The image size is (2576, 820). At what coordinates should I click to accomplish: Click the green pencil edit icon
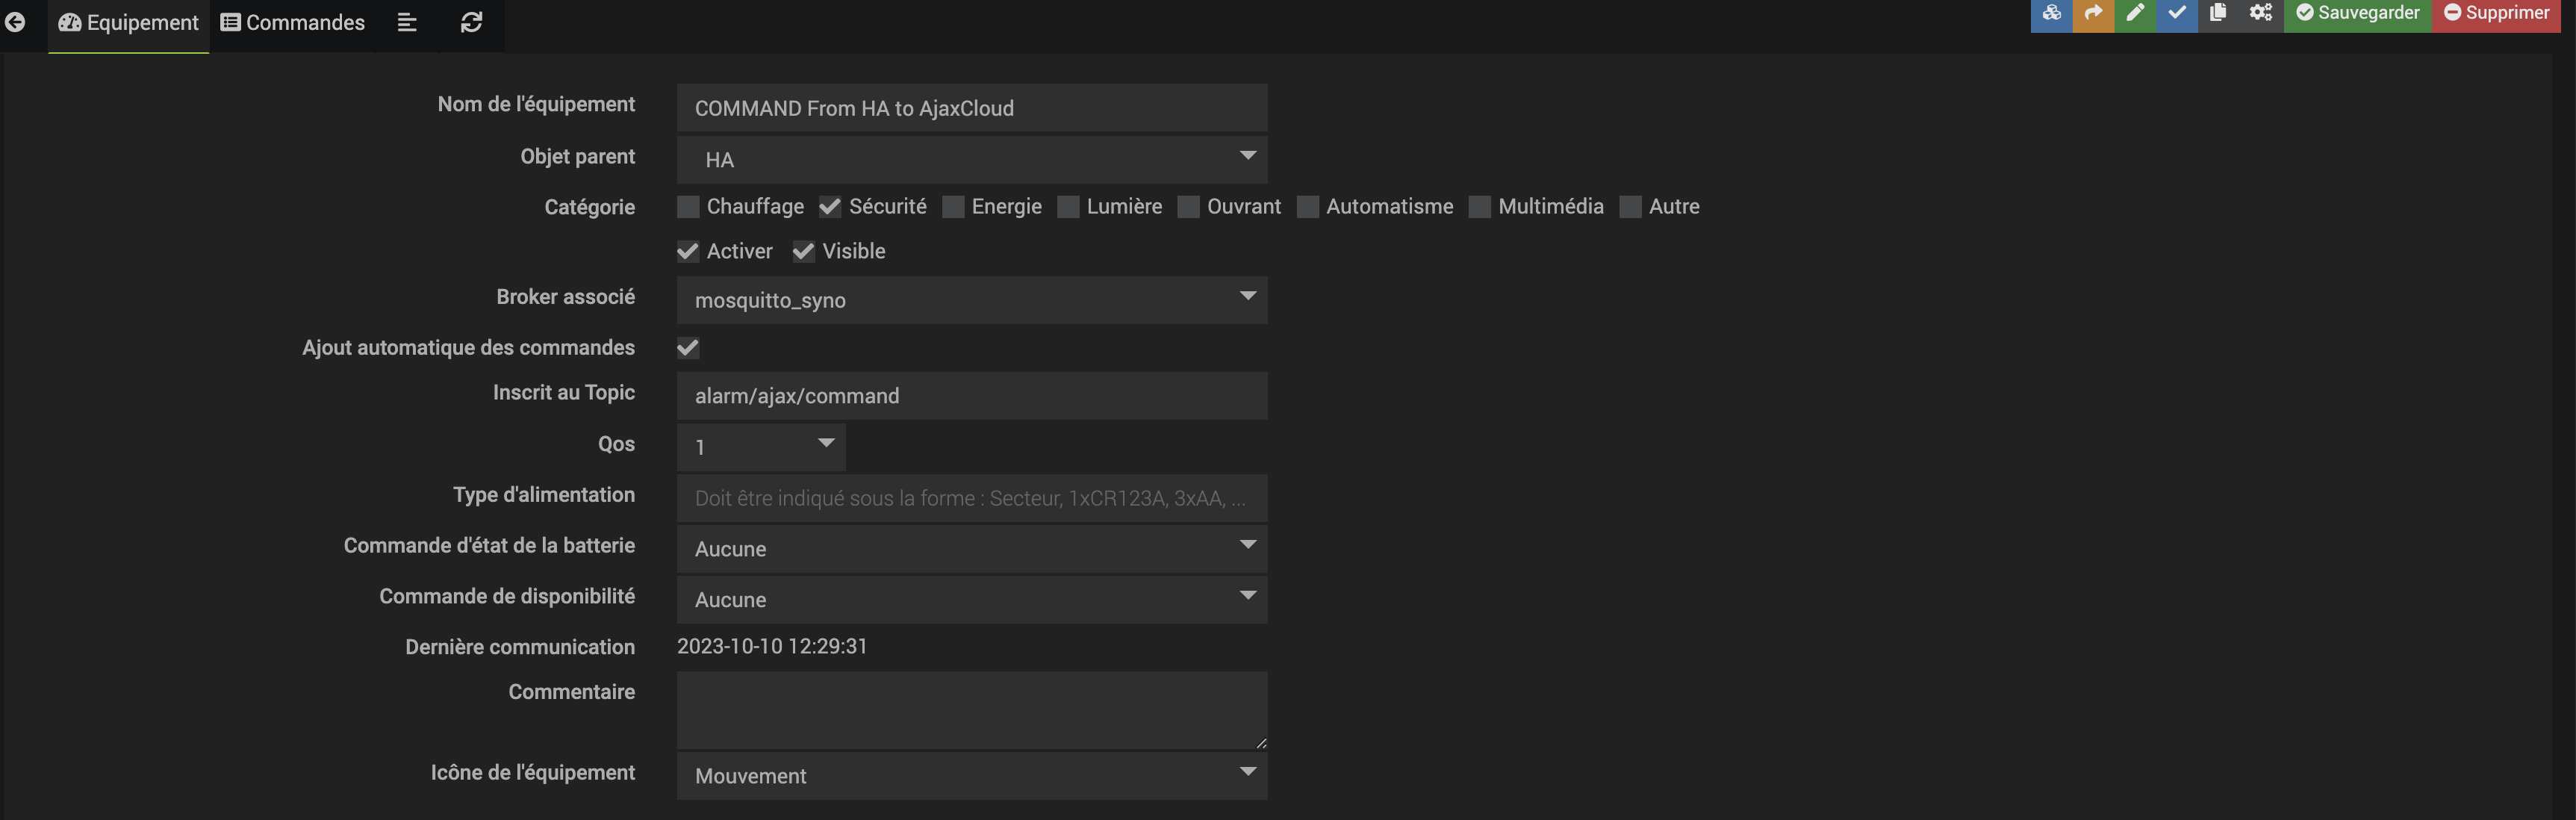[x=2135, y=13]
